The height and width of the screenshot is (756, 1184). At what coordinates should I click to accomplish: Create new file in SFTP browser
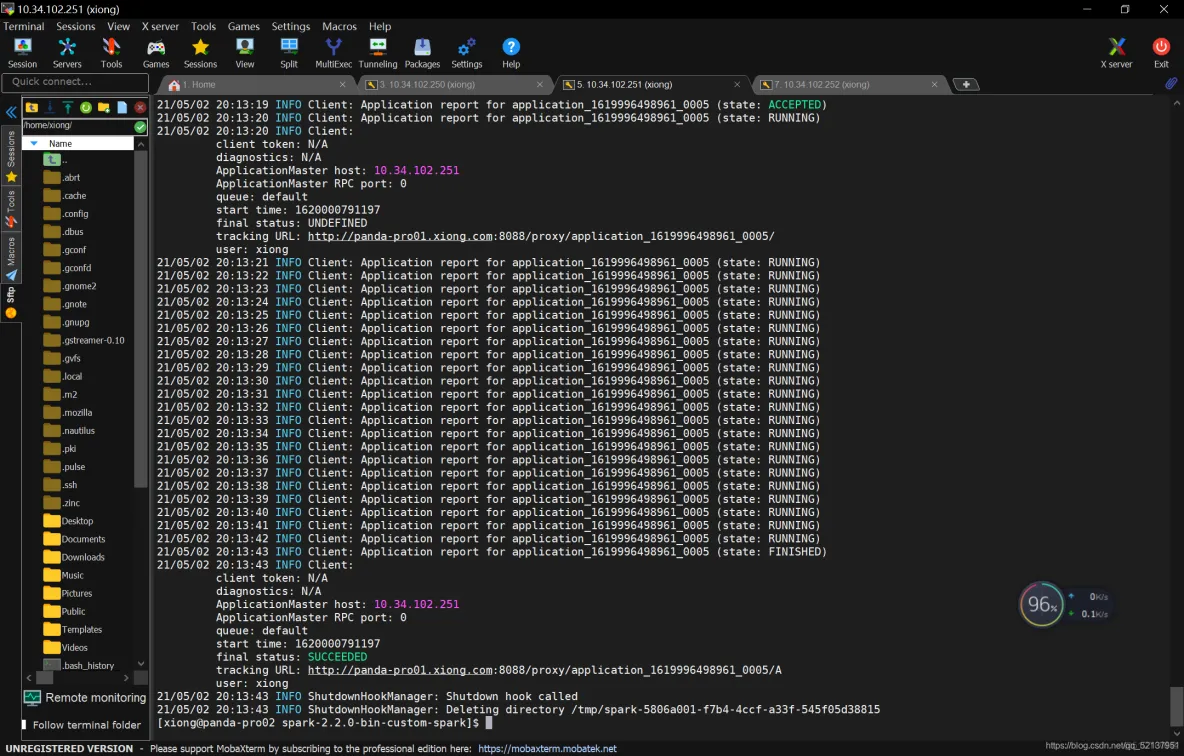(122, 107)
